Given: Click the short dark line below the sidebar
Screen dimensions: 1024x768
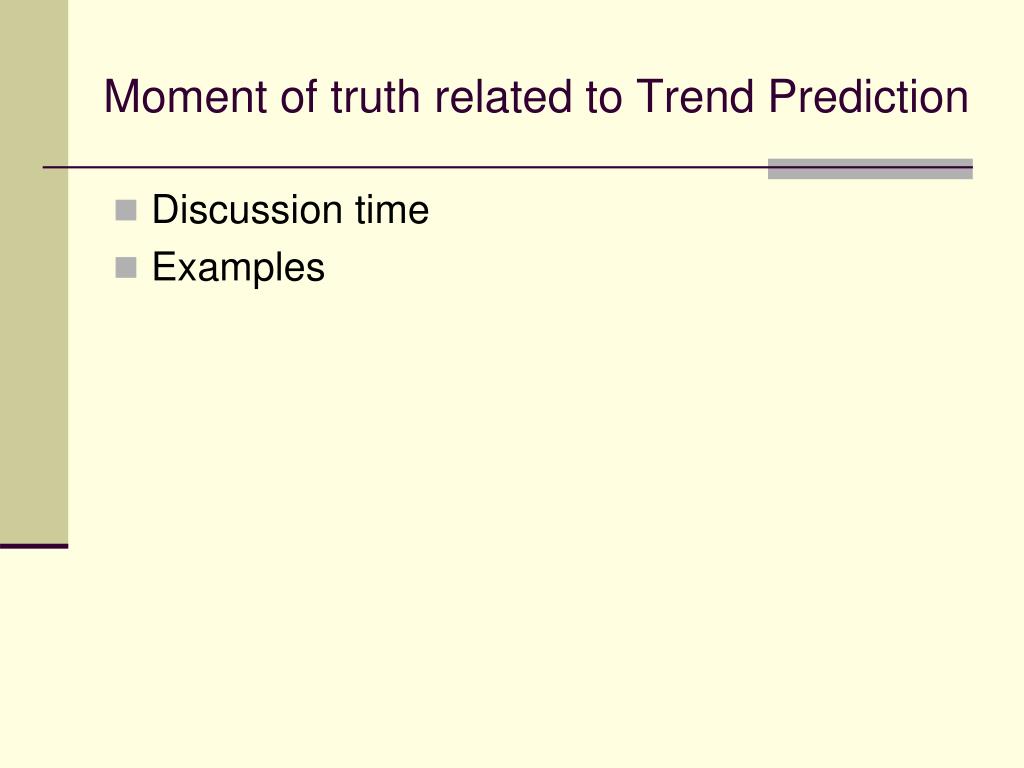Looking at the screenshot, I should 34,546.
